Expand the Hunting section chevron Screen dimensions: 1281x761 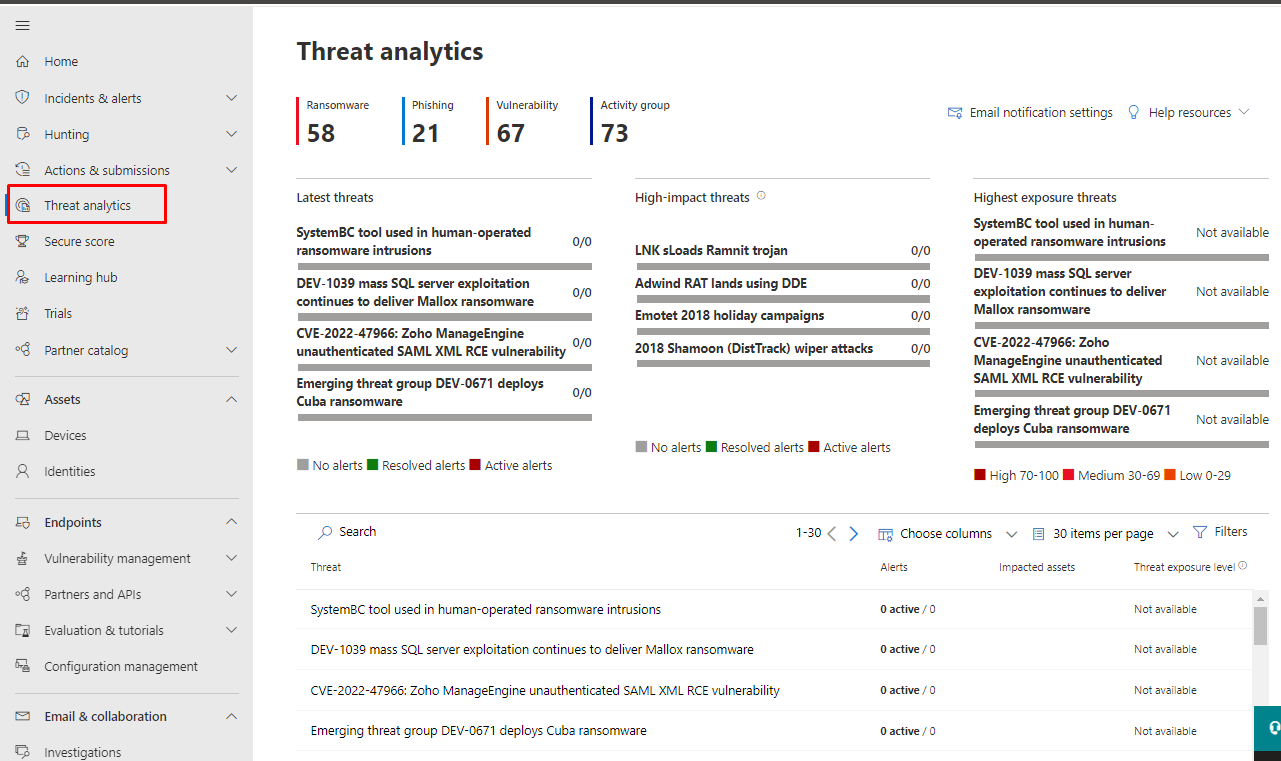pyautogui.click(x=231, y=134)
